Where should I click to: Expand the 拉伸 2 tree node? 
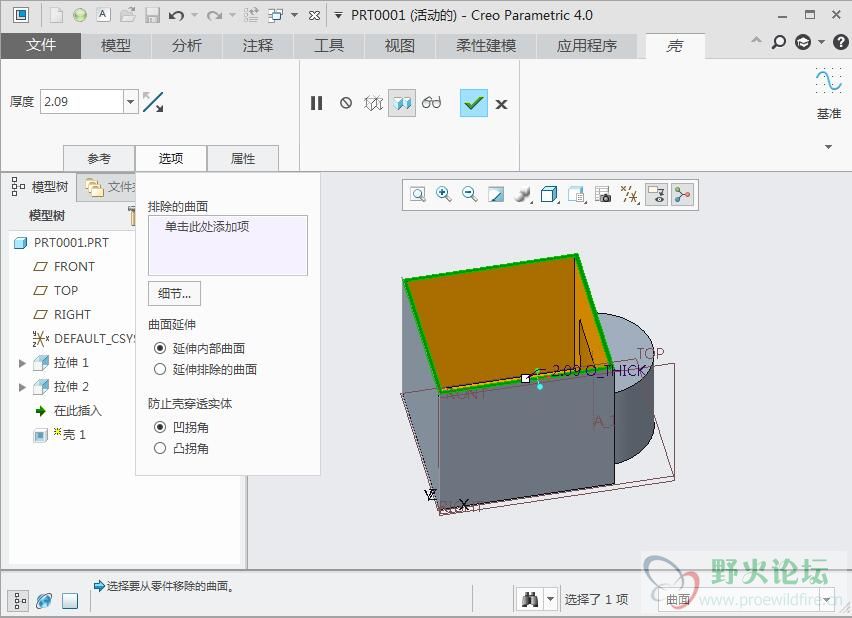(22, 387)
